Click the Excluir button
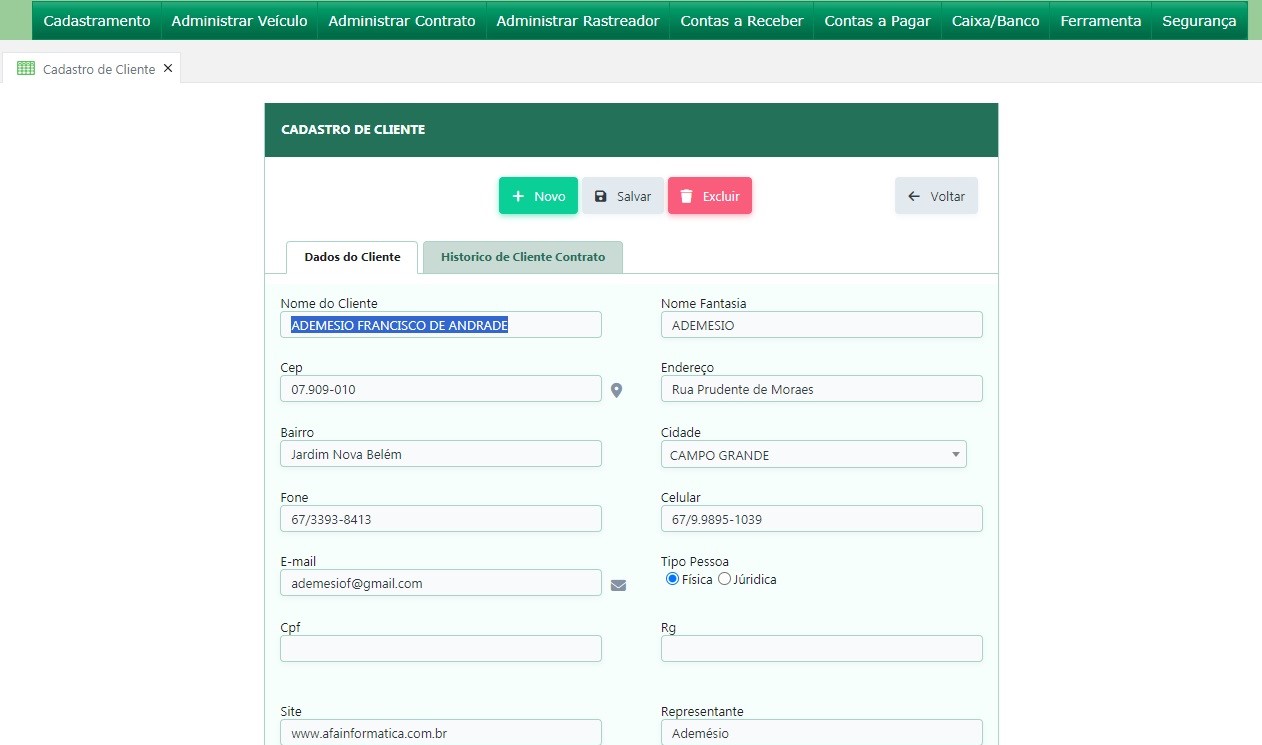1262x745 pixels. (709, 196)
